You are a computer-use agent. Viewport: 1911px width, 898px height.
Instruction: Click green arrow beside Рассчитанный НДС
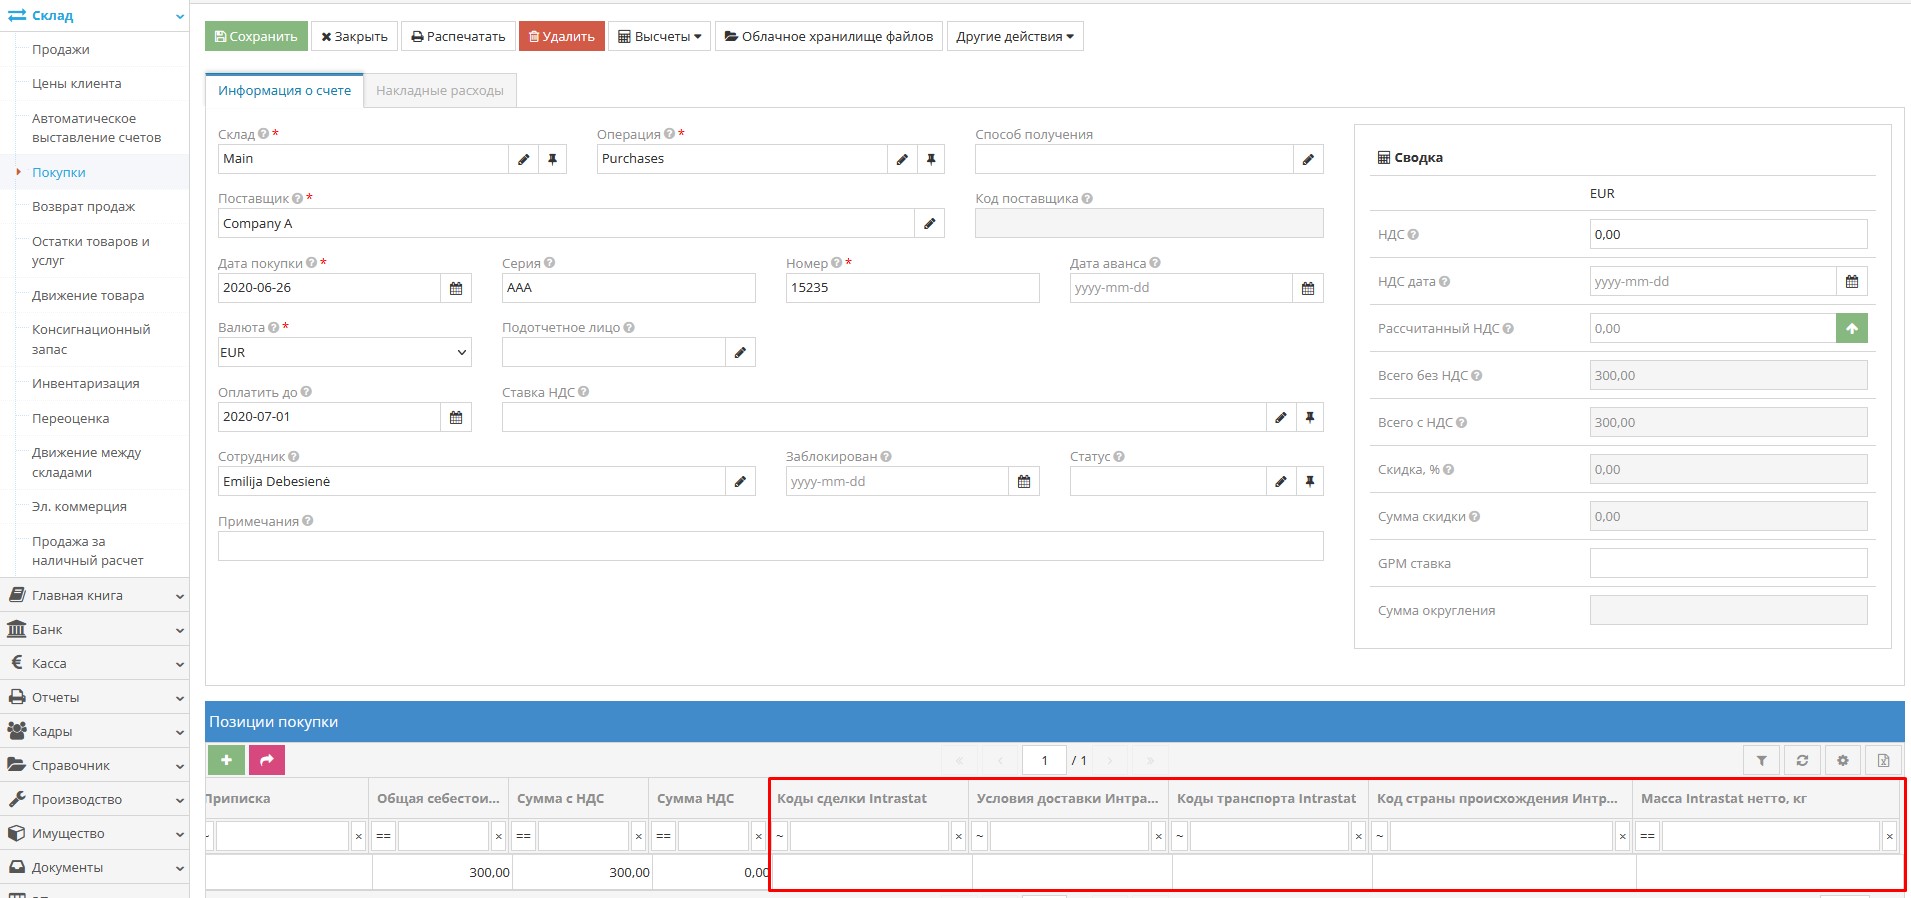click(1851, 329)
